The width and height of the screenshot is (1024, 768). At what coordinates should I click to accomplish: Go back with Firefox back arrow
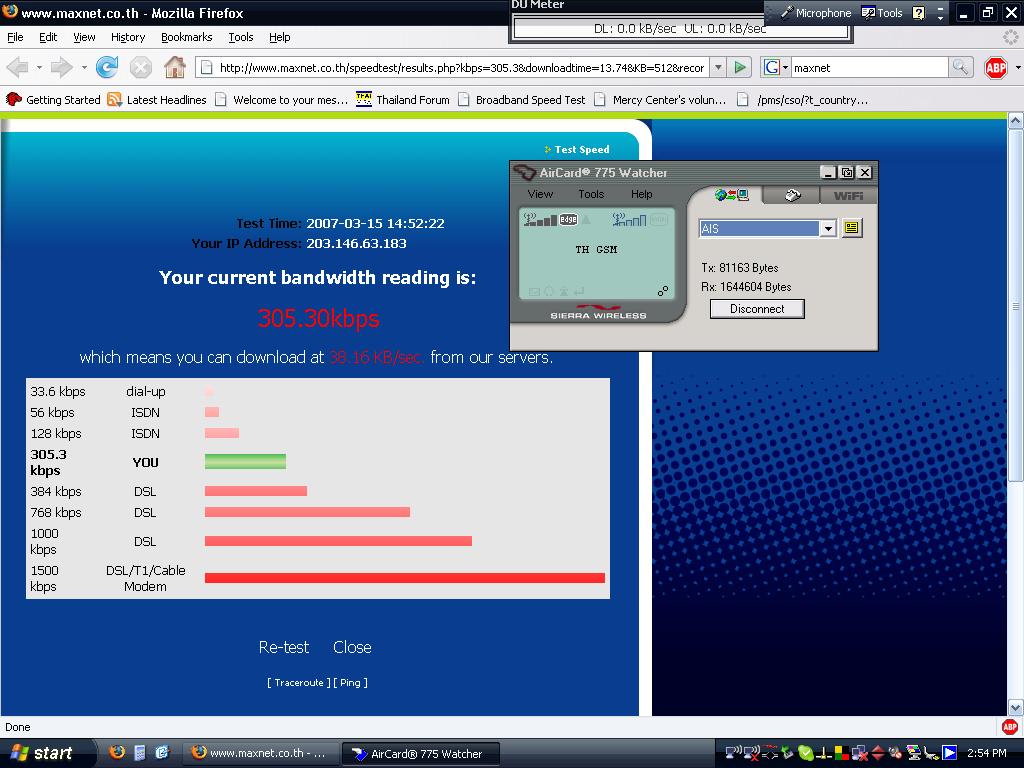(x=18, y=67)
